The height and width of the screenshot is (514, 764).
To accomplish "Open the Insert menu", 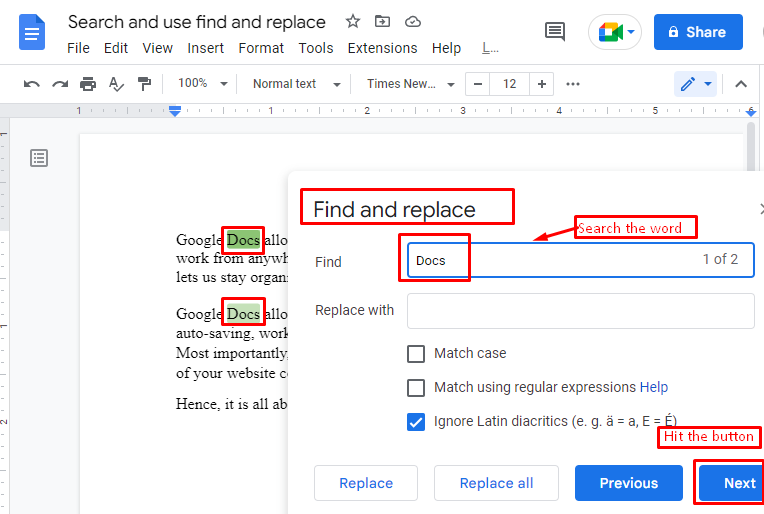I will click(205, 48).
